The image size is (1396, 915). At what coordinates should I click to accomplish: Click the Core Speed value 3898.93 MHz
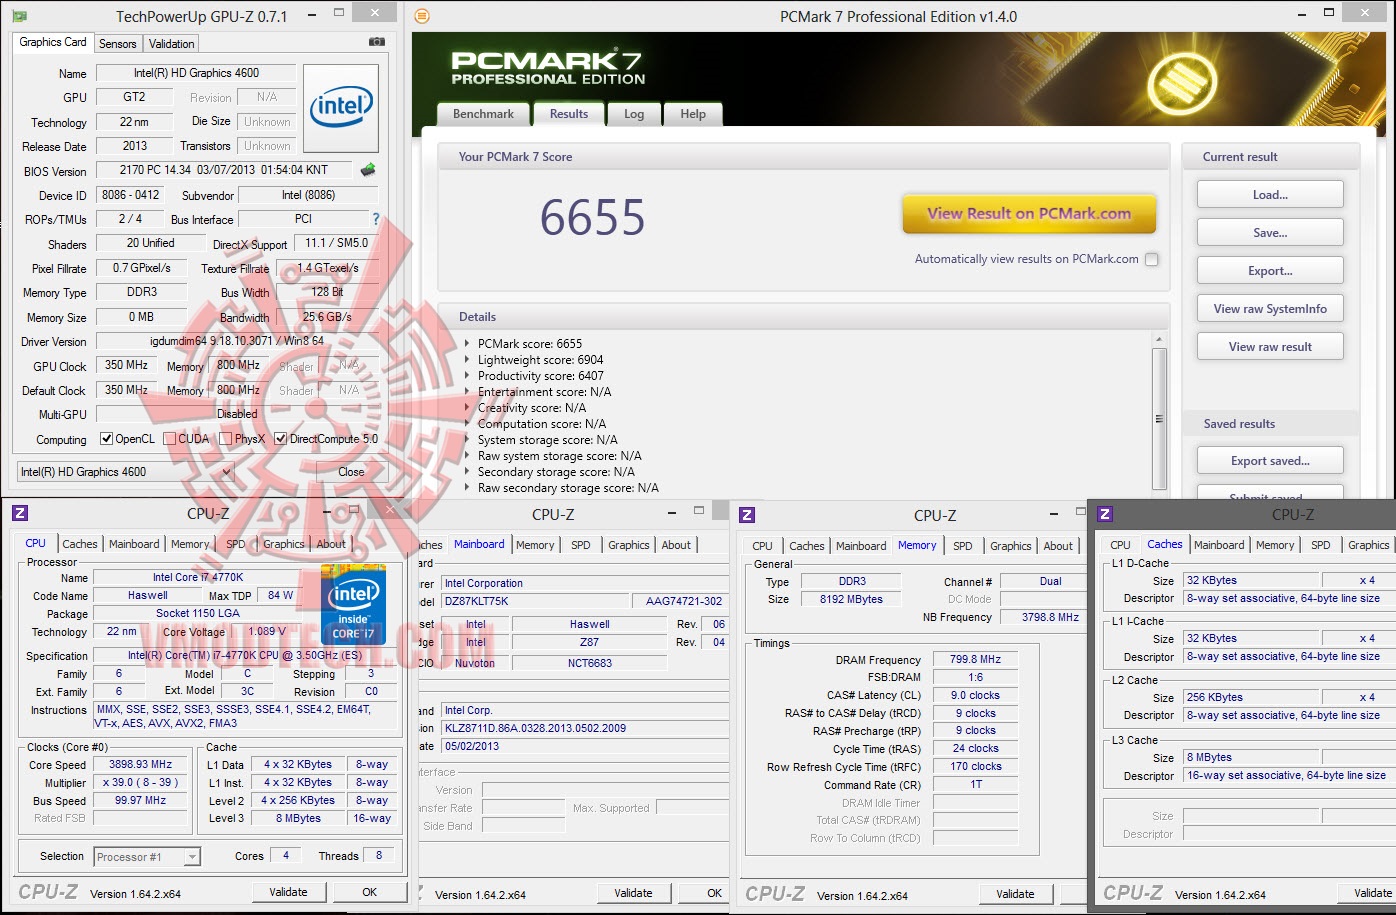[141, 764]
